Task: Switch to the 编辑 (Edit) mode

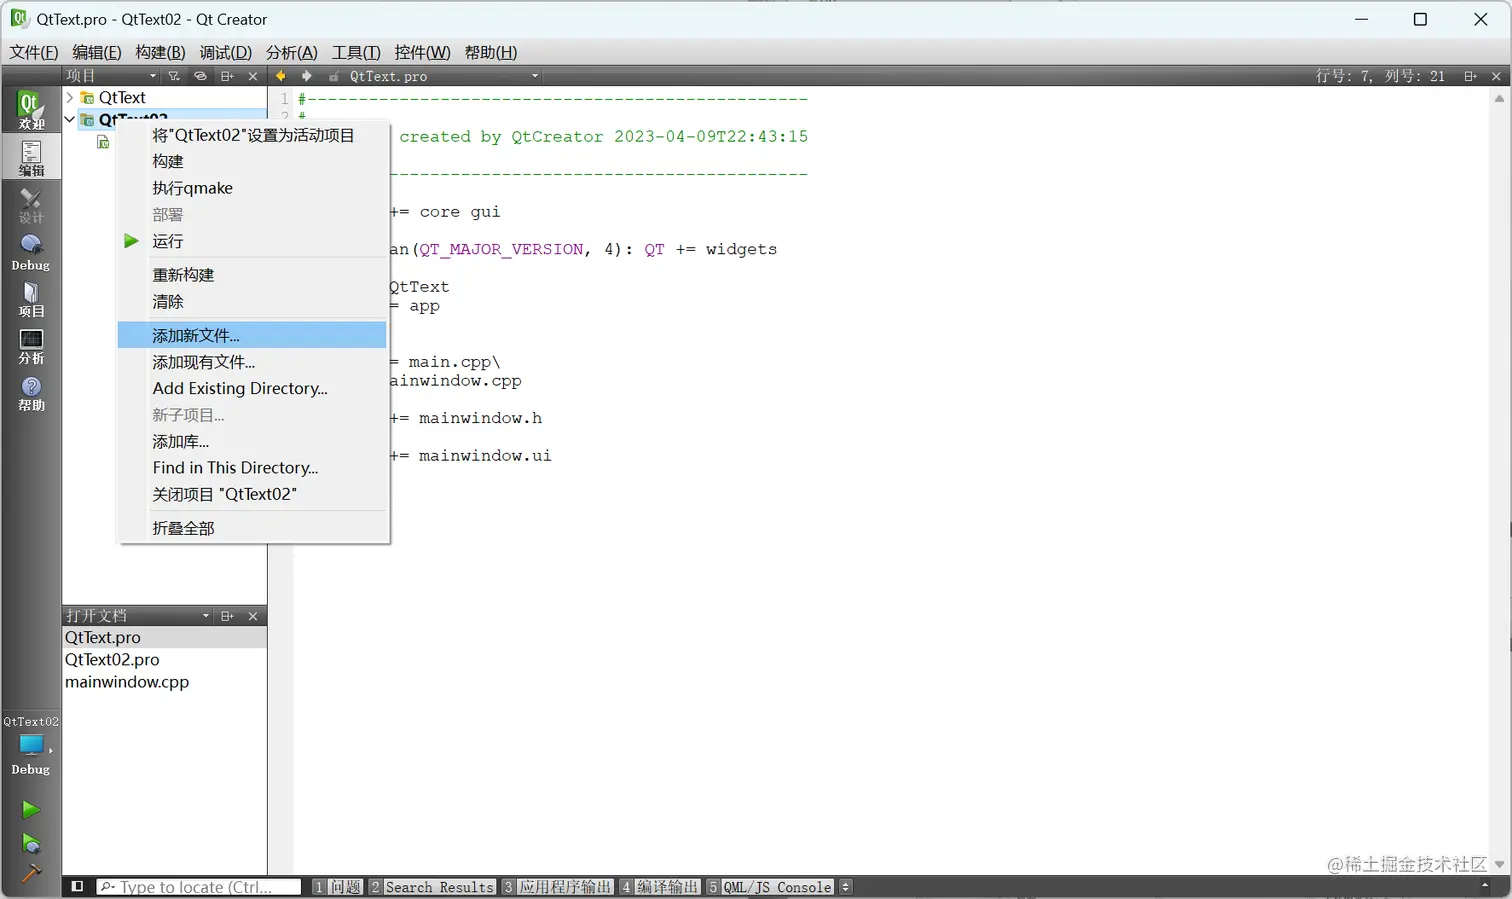Action: [31, 157]
